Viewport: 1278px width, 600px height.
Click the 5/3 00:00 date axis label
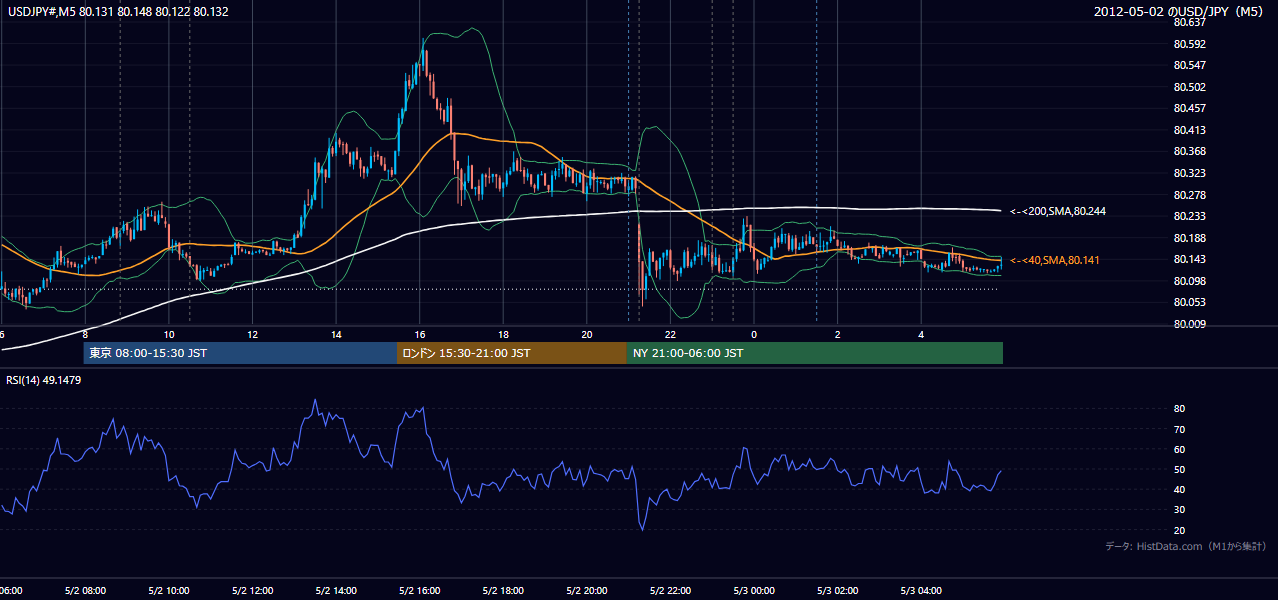tap(754, 590)
